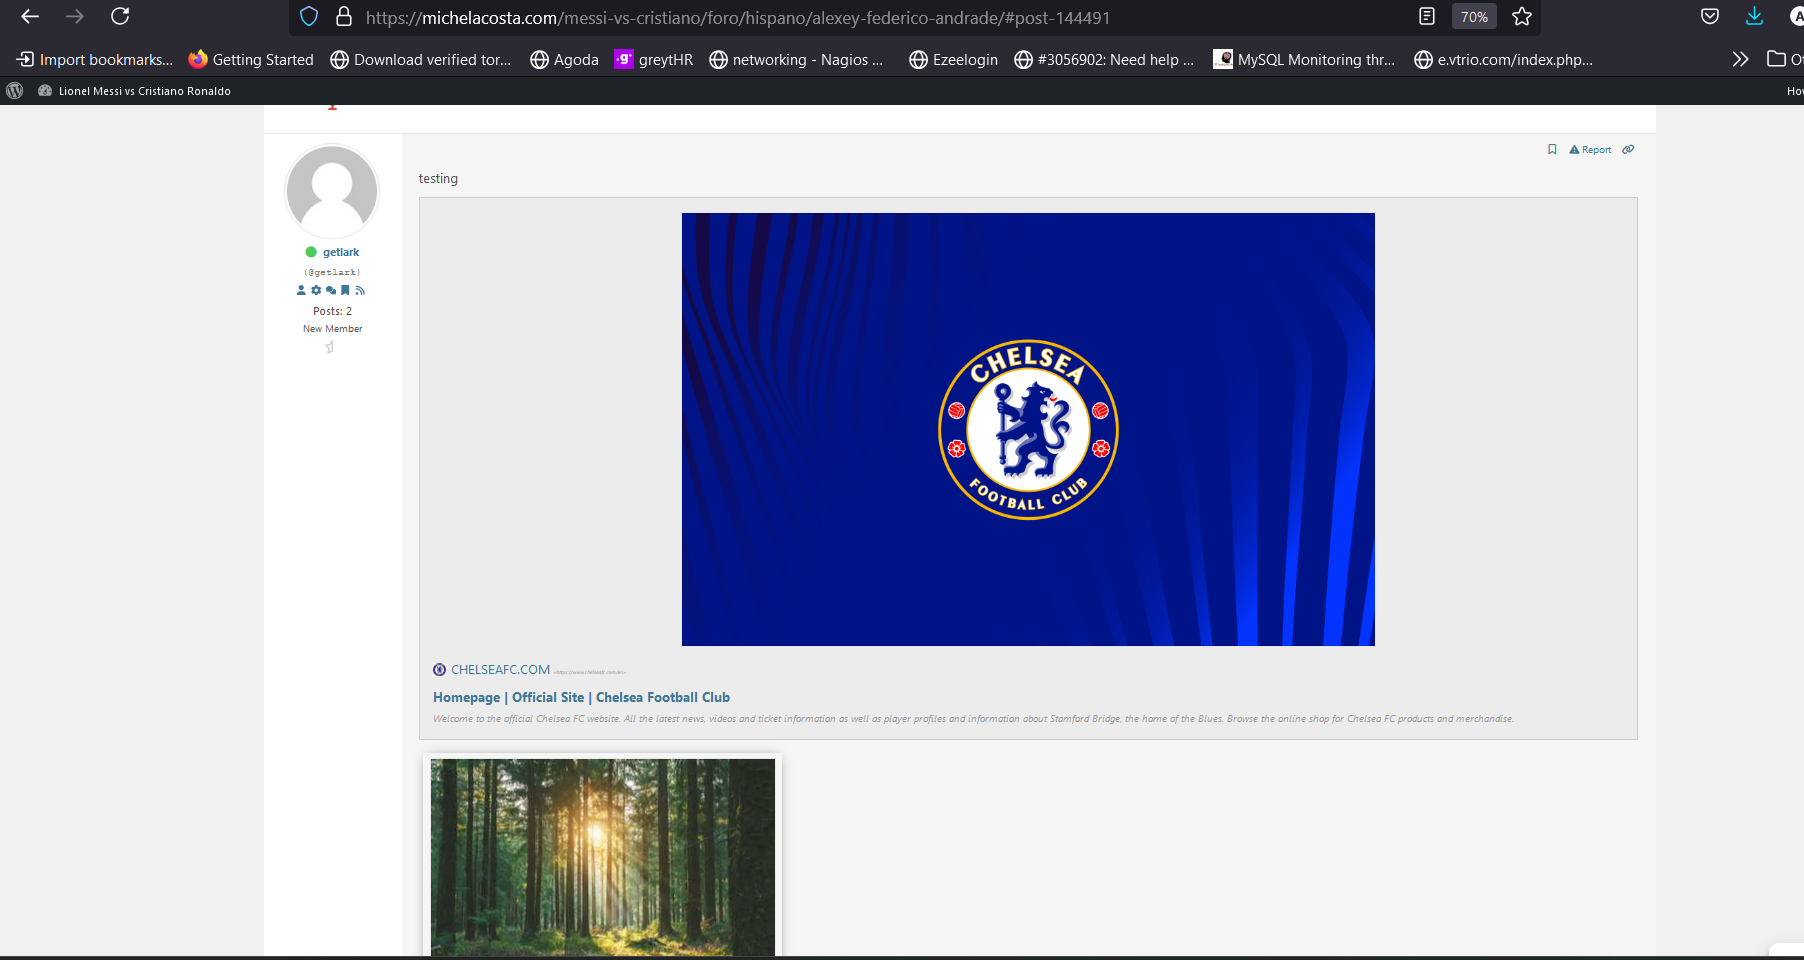The height and width of the screenshot is (960, 1804).
Task: Click the '(@getlark)' handle text
Action: click(332, 272)
